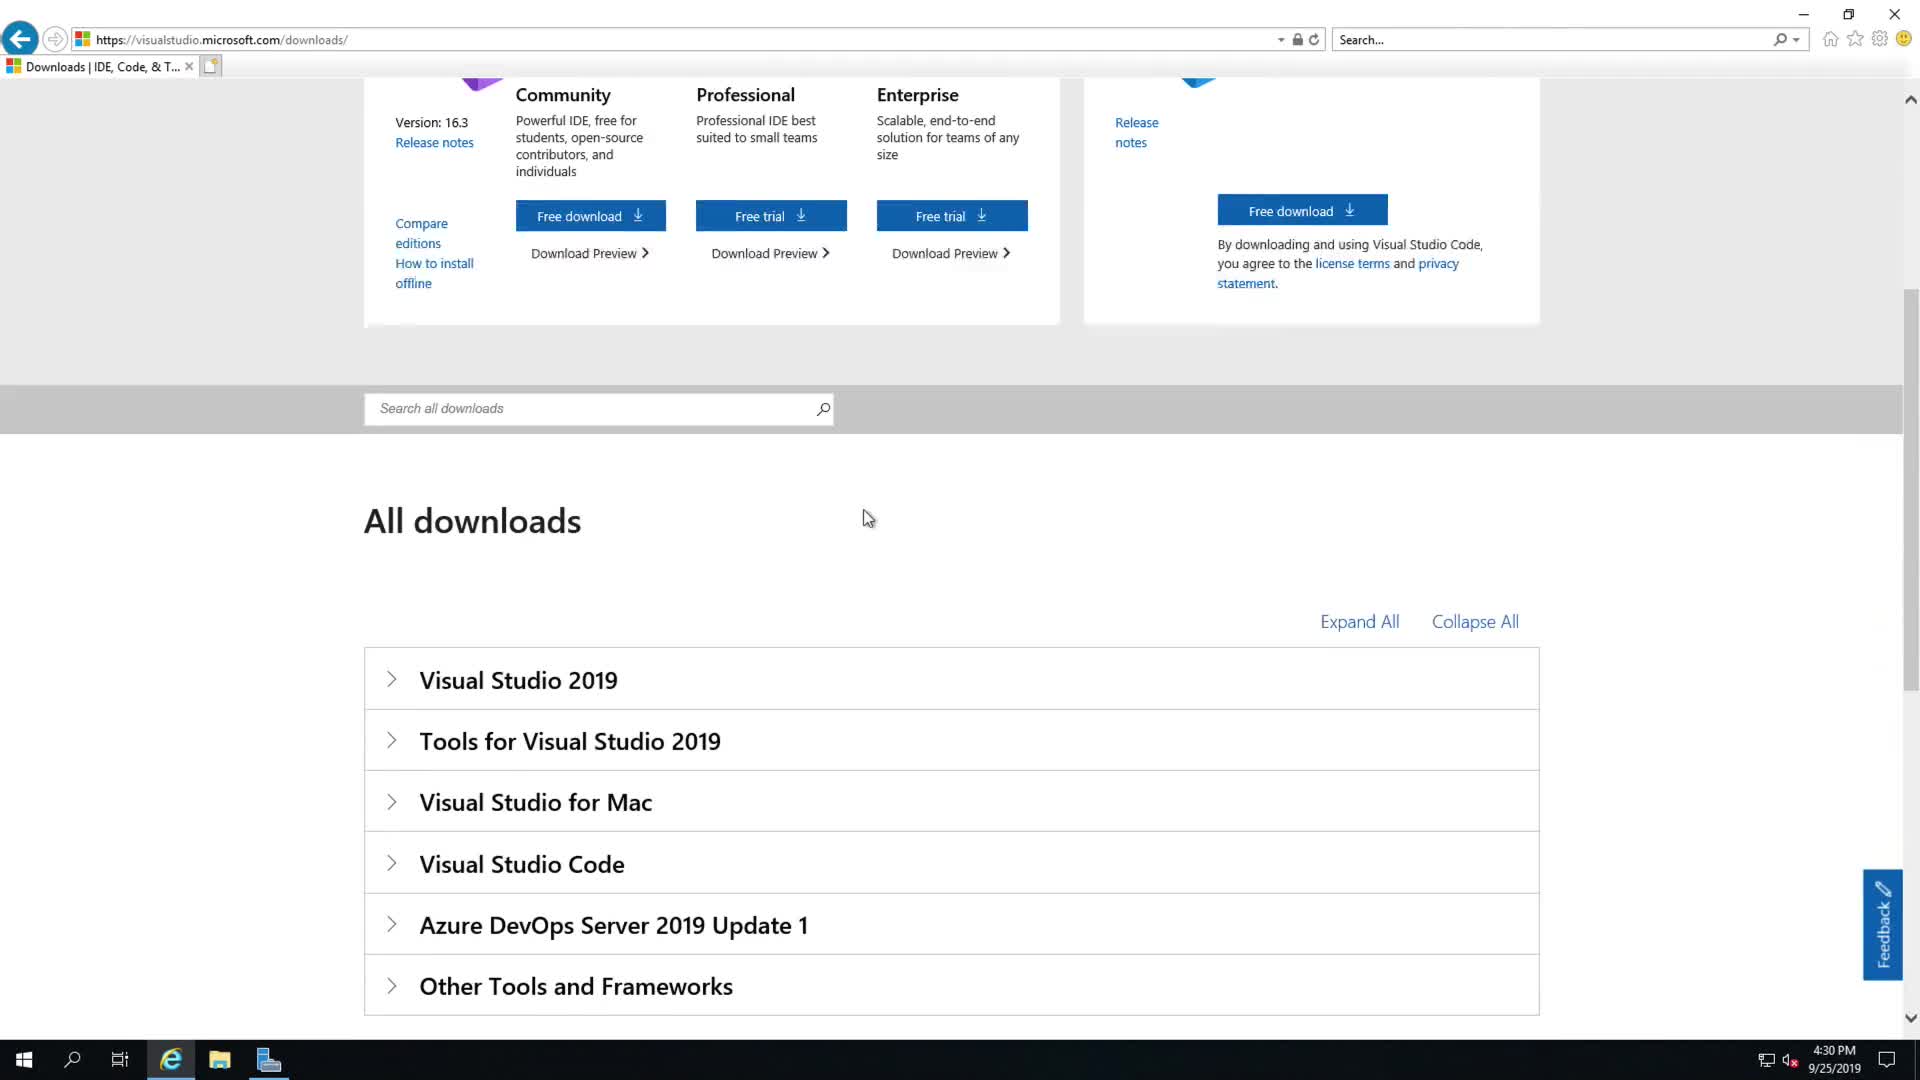Click the Search all downloads input field
This screenshot has width=1920, height=1080.
590,409
